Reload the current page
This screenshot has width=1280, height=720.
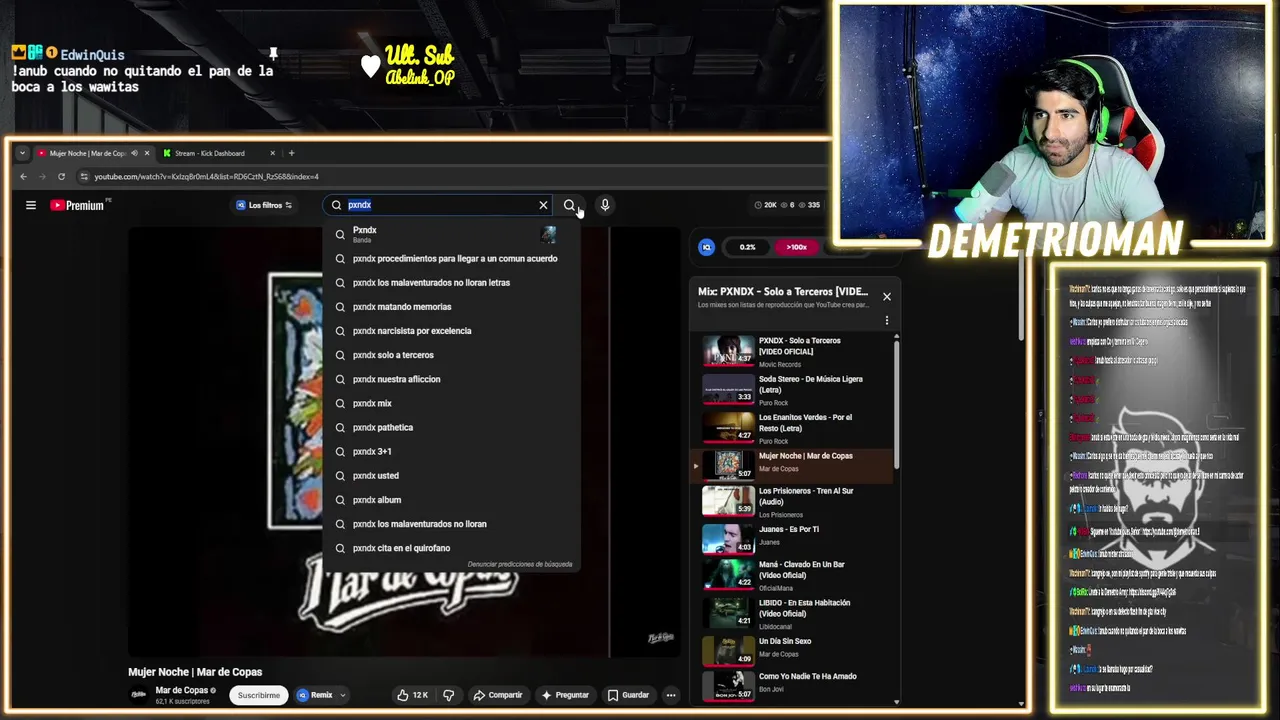point(61,176)
